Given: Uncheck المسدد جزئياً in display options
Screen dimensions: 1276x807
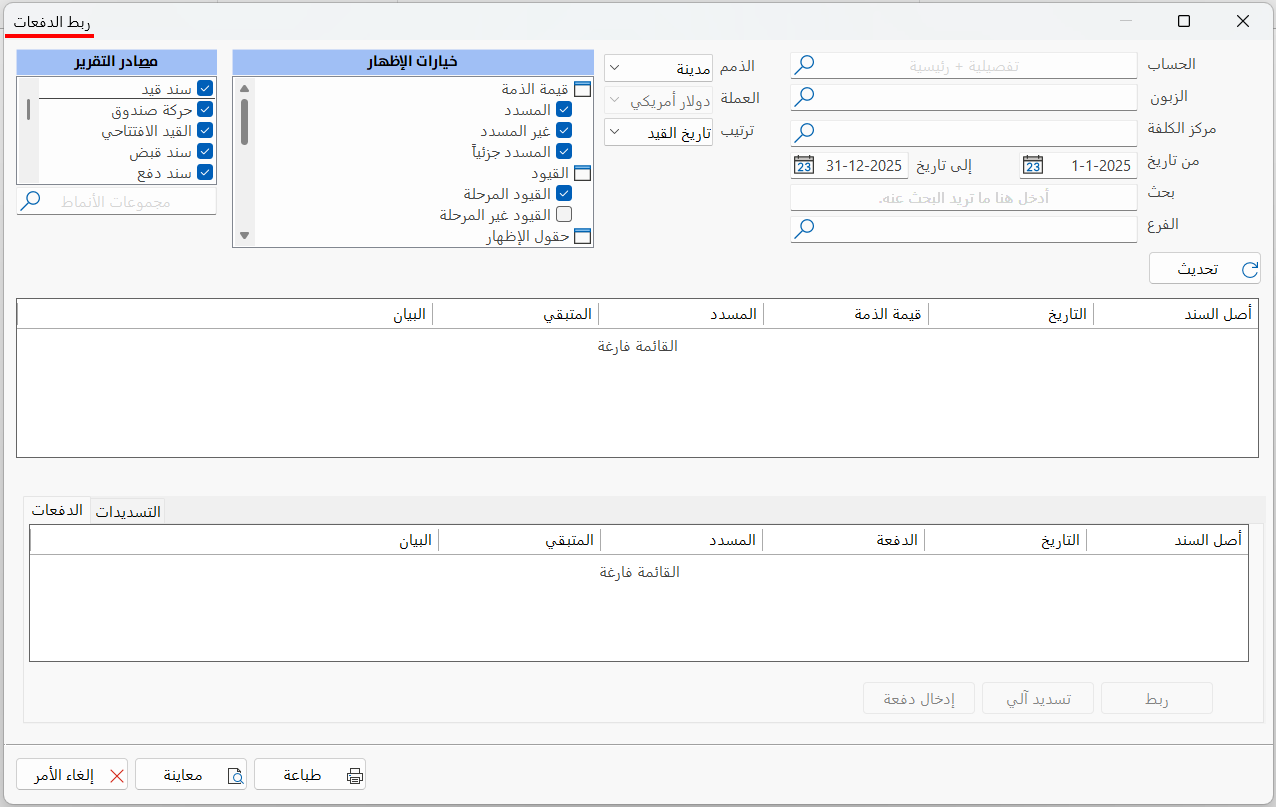Looking at the screenshot, I should click(564, 151).
